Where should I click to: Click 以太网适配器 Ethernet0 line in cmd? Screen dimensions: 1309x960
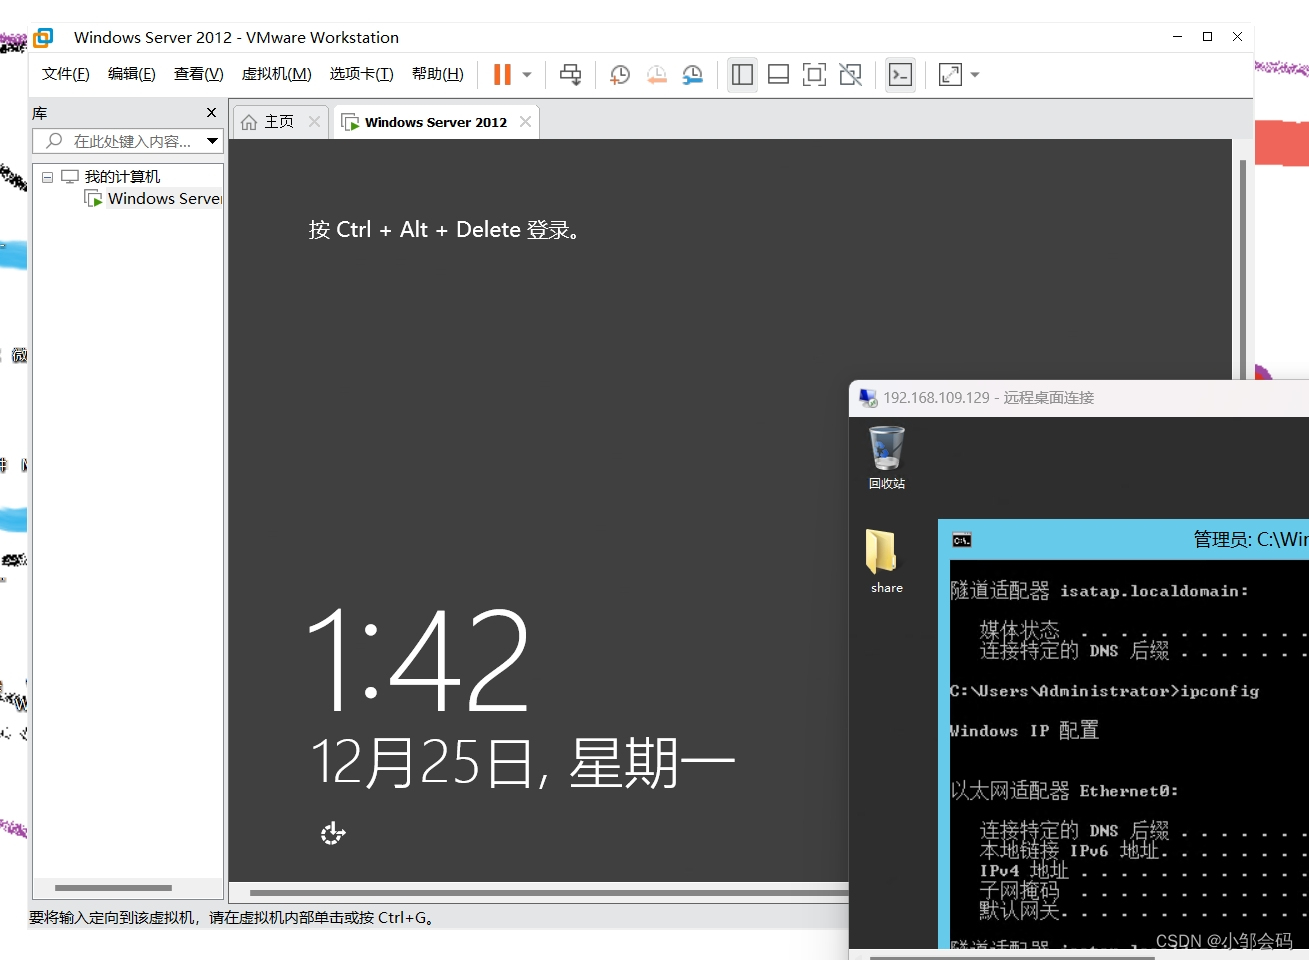click(1064, 791)
